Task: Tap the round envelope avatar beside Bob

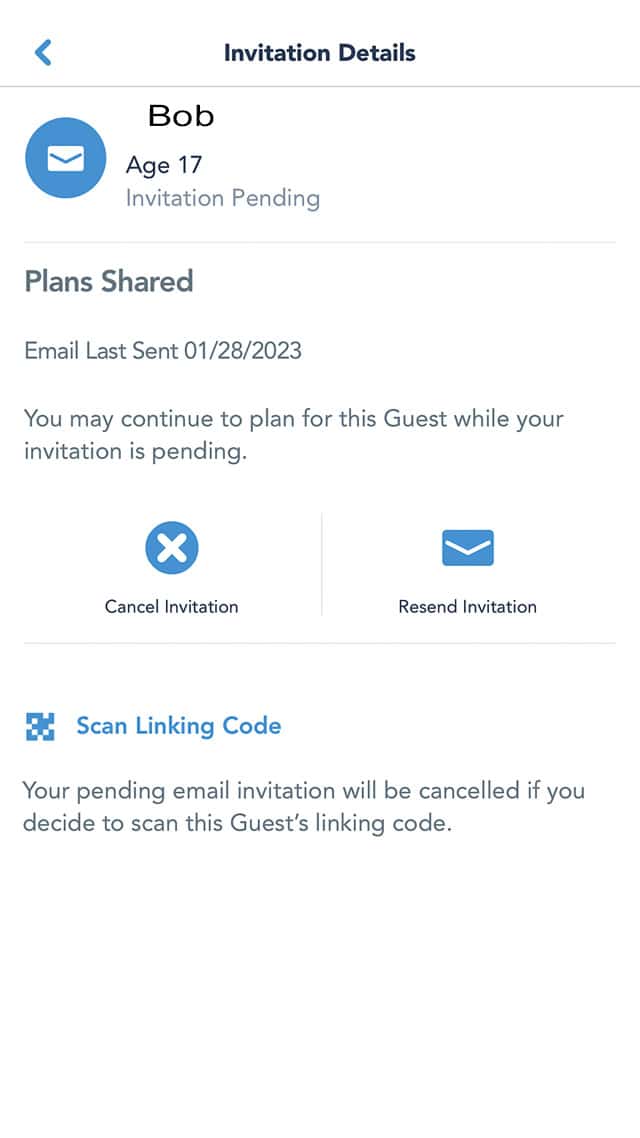Action: (x=65, y=157)
